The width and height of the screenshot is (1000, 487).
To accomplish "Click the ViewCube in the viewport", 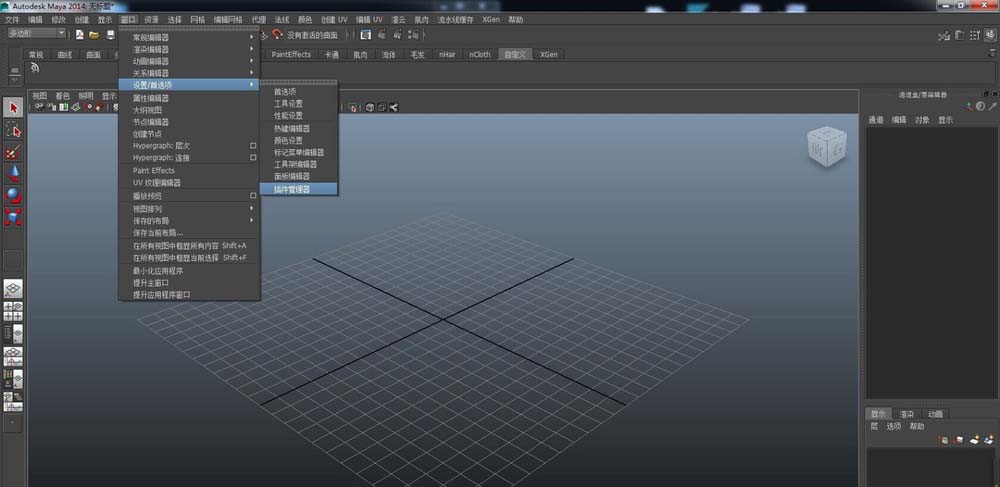I will tap(827, 148).
